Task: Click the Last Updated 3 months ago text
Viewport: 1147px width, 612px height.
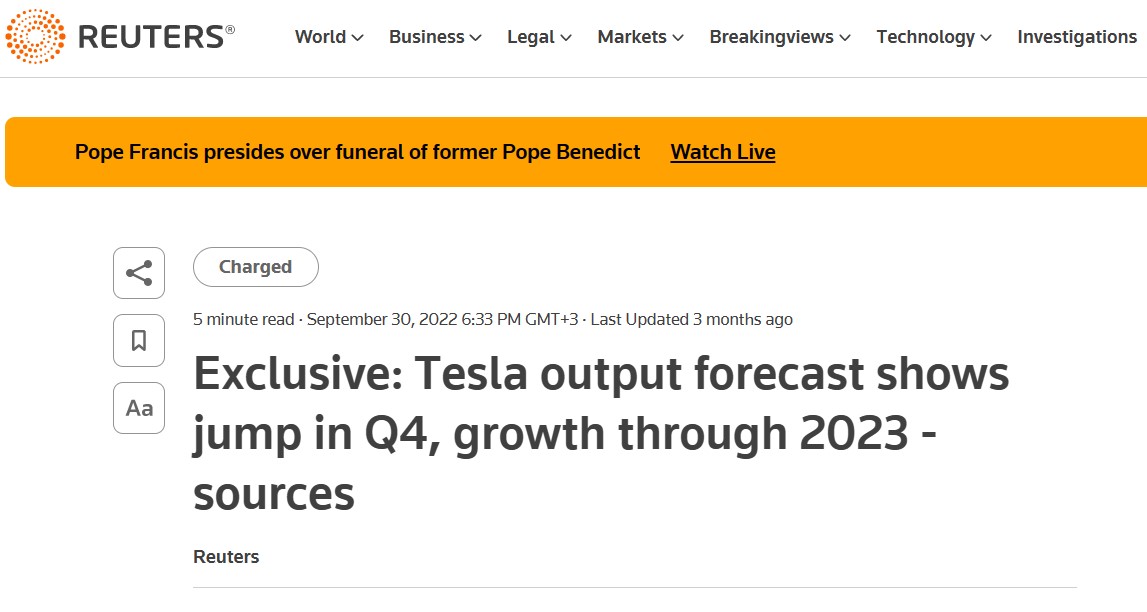Action: coord(691,320)
